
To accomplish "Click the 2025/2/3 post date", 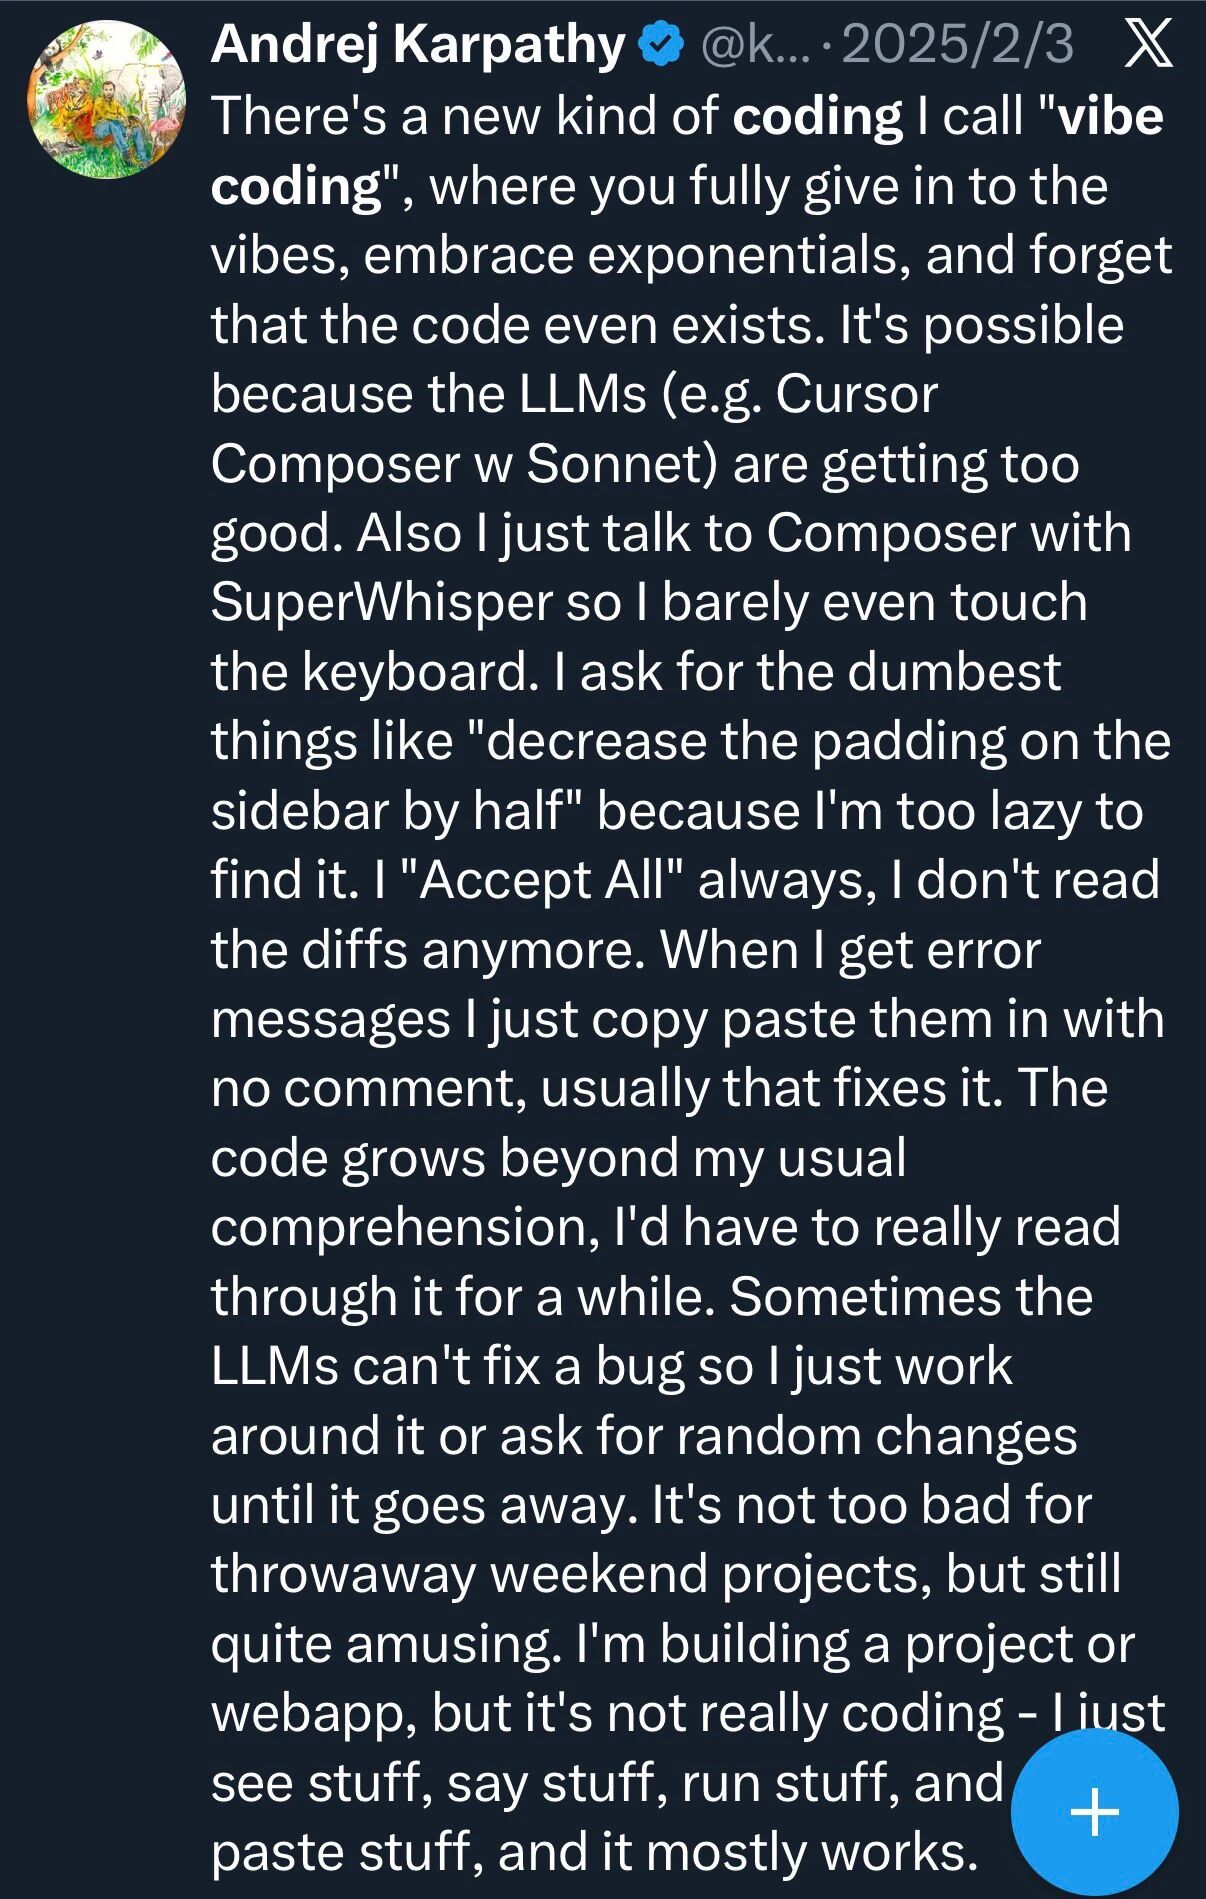I will (958, 45).
